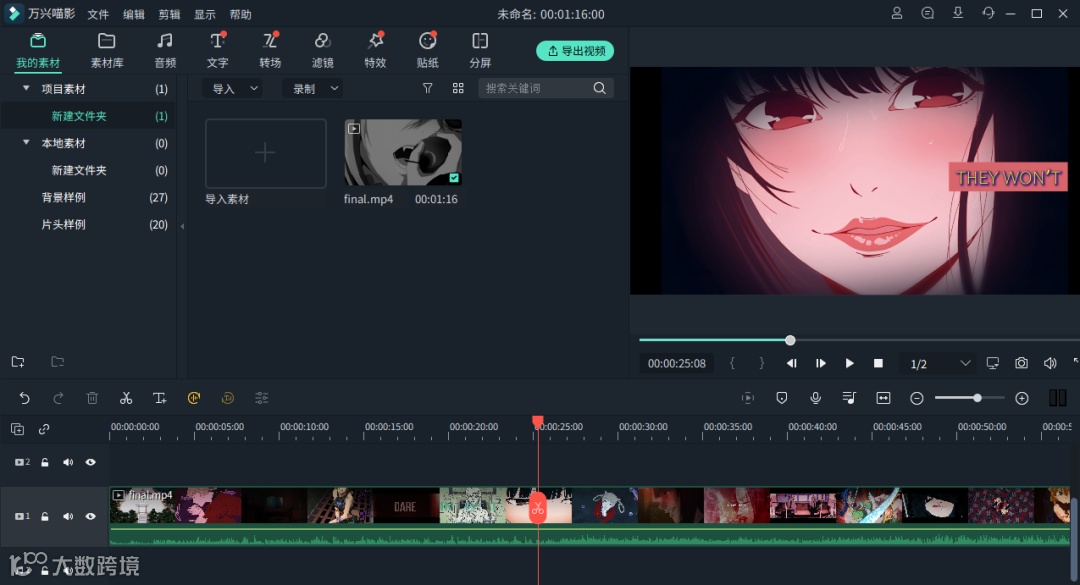The height and width of the screenshot is (585, 1080).
Task: Hide track 2 with eye icon
Action: click(x=90, y=462)
